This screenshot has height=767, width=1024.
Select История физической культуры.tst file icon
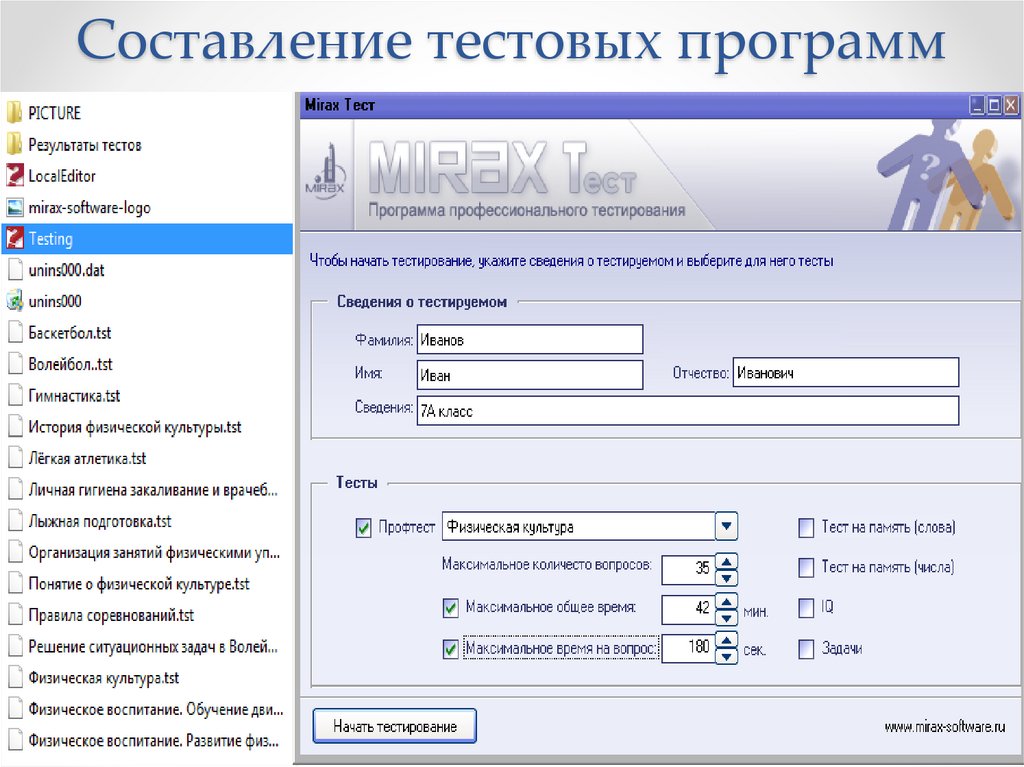(15, 426)
